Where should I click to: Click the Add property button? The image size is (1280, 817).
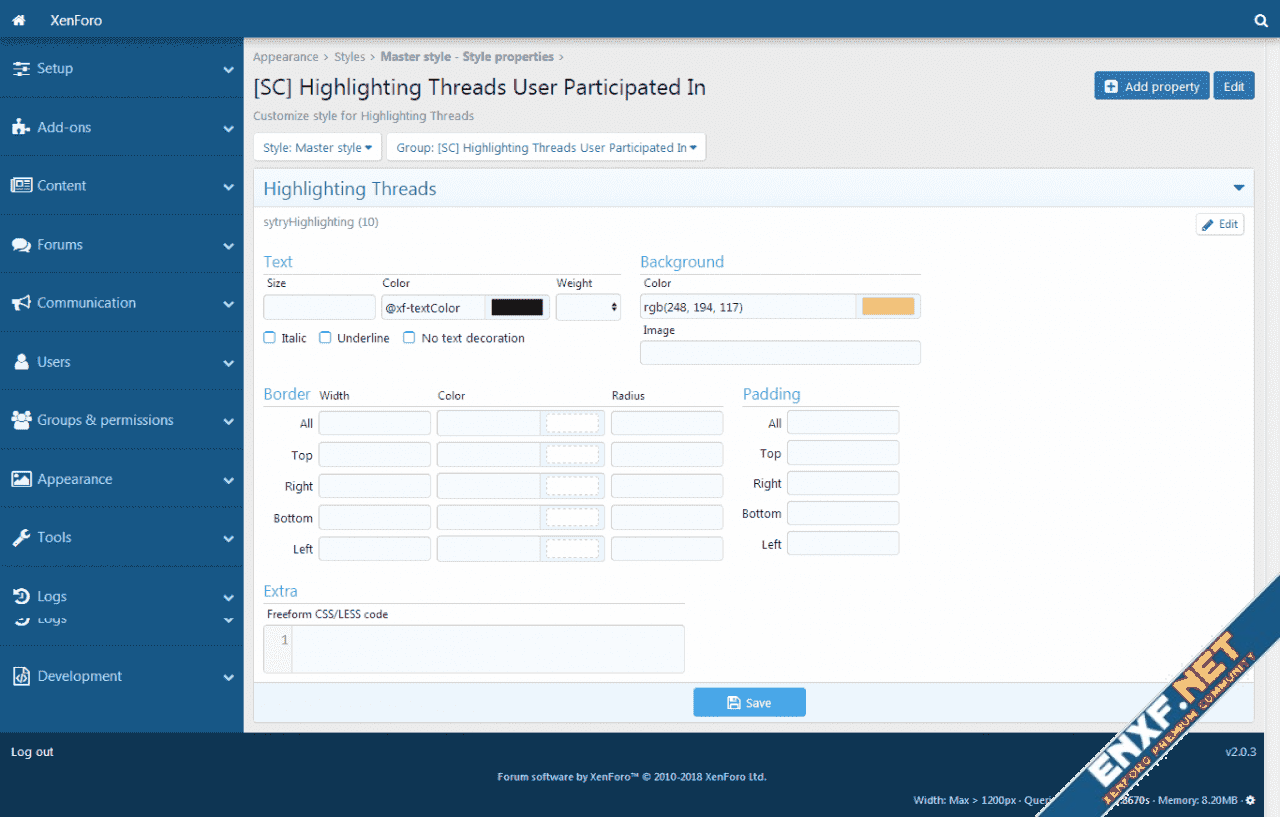click(x=1151, y=87)
